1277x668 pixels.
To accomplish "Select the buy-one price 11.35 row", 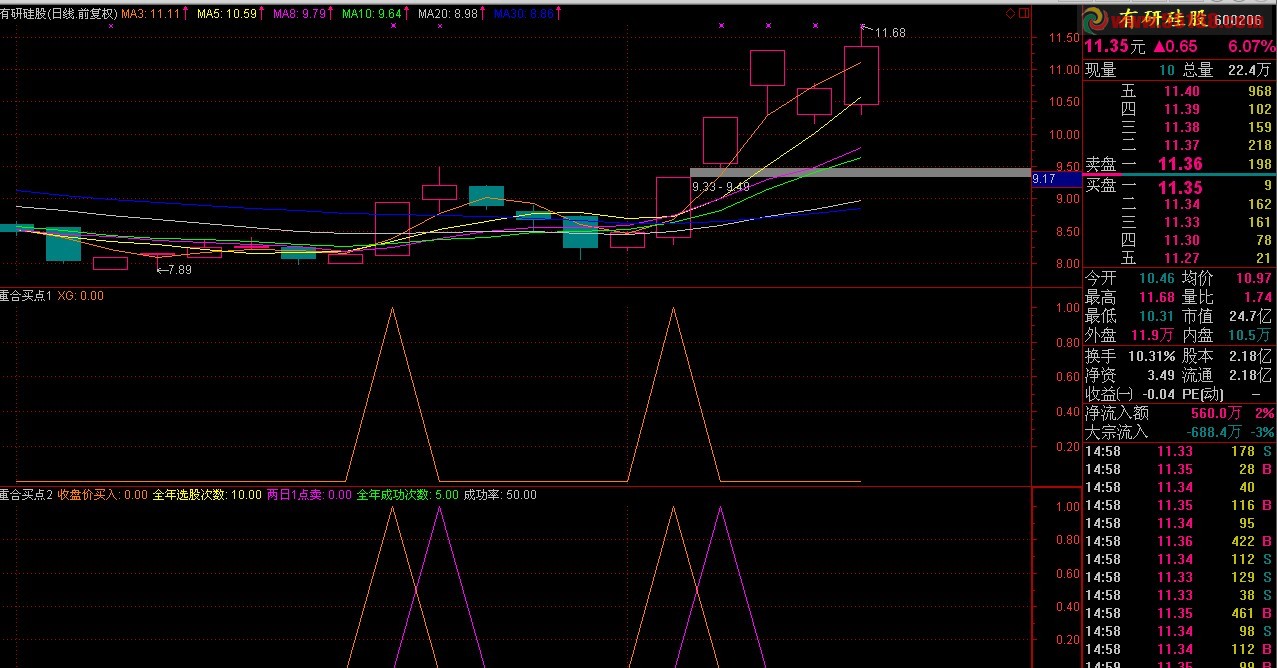I will [1179, 186].
